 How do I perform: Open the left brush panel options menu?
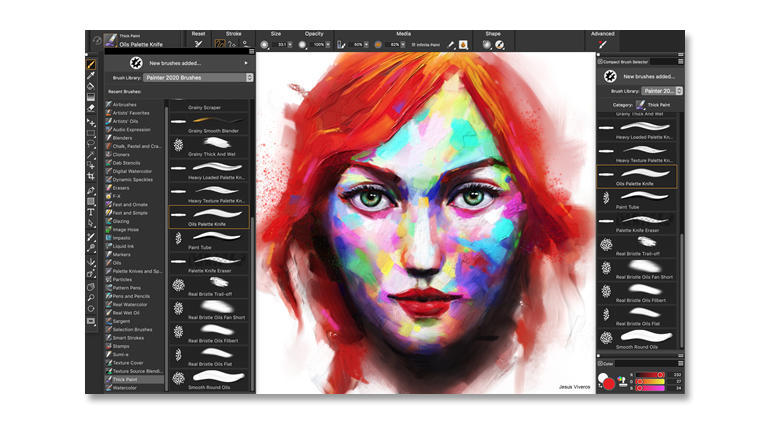tap(251, 52)
